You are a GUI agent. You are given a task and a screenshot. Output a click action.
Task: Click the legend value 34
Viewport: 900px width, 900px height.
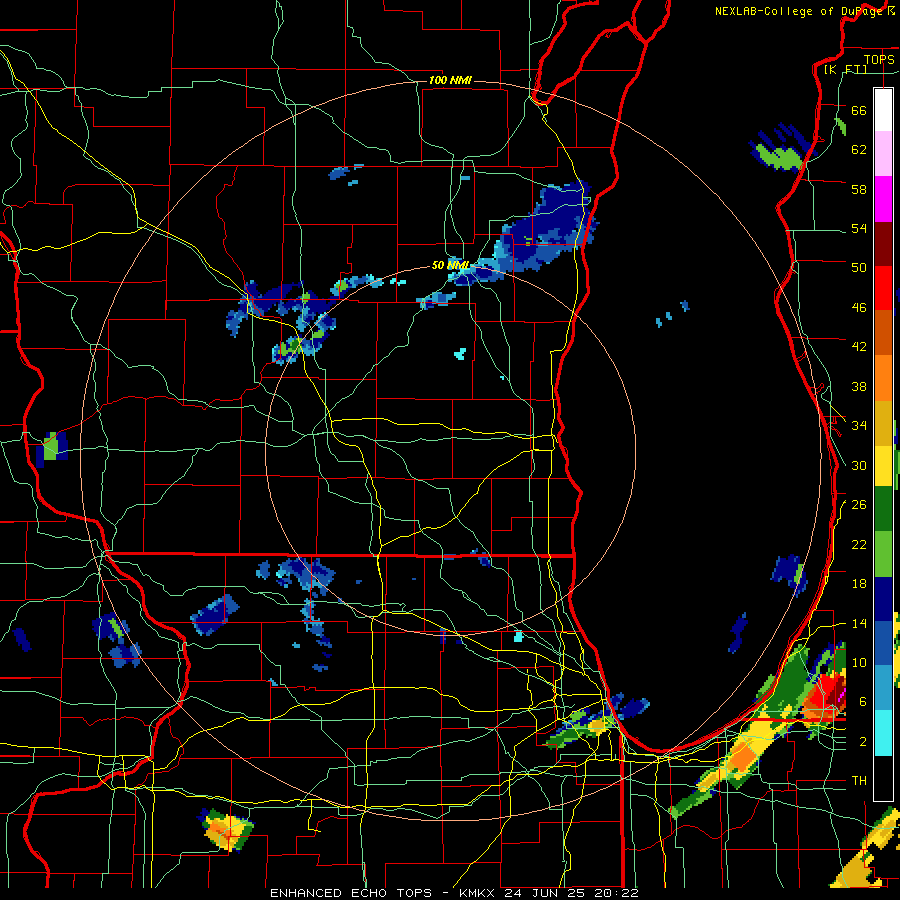[859, 425]
